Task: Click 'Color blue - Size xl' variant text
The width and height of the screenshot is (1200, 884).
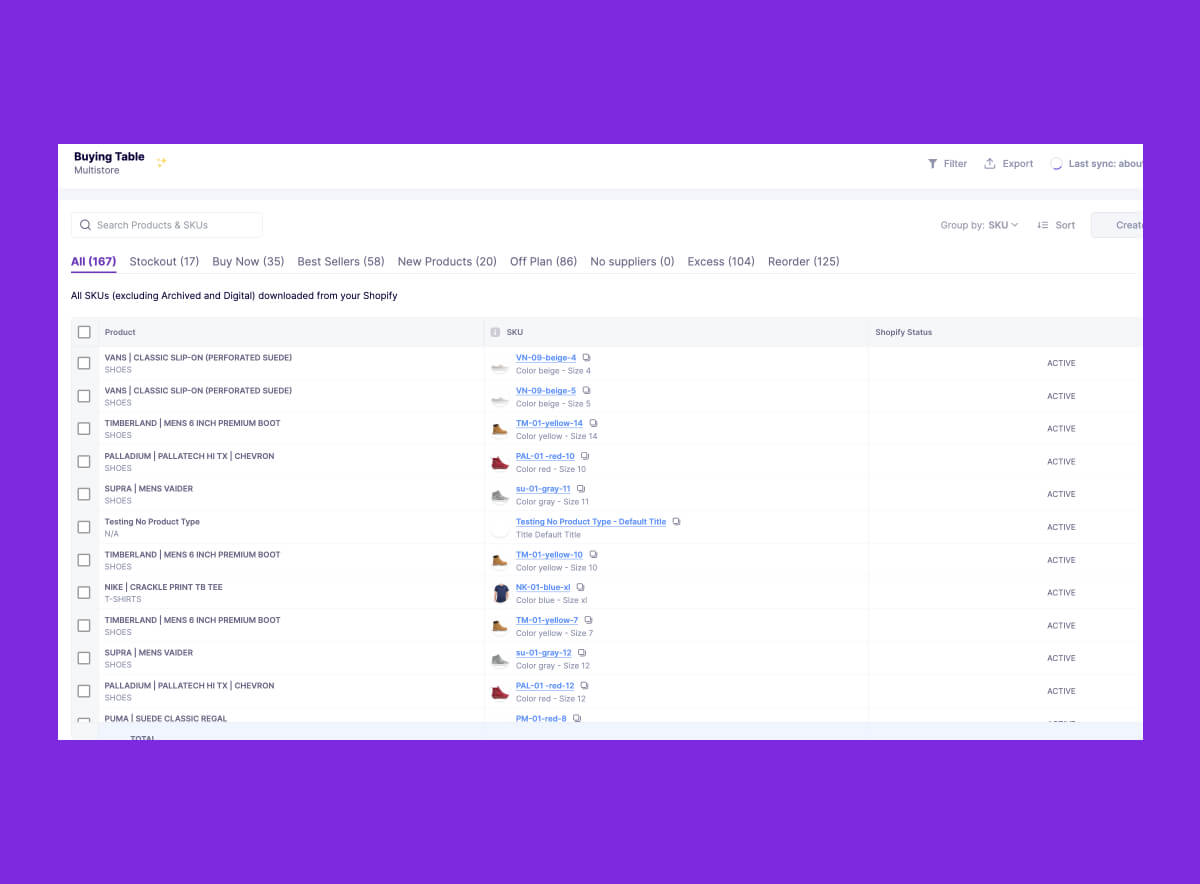Action: [x=552, y=601]
